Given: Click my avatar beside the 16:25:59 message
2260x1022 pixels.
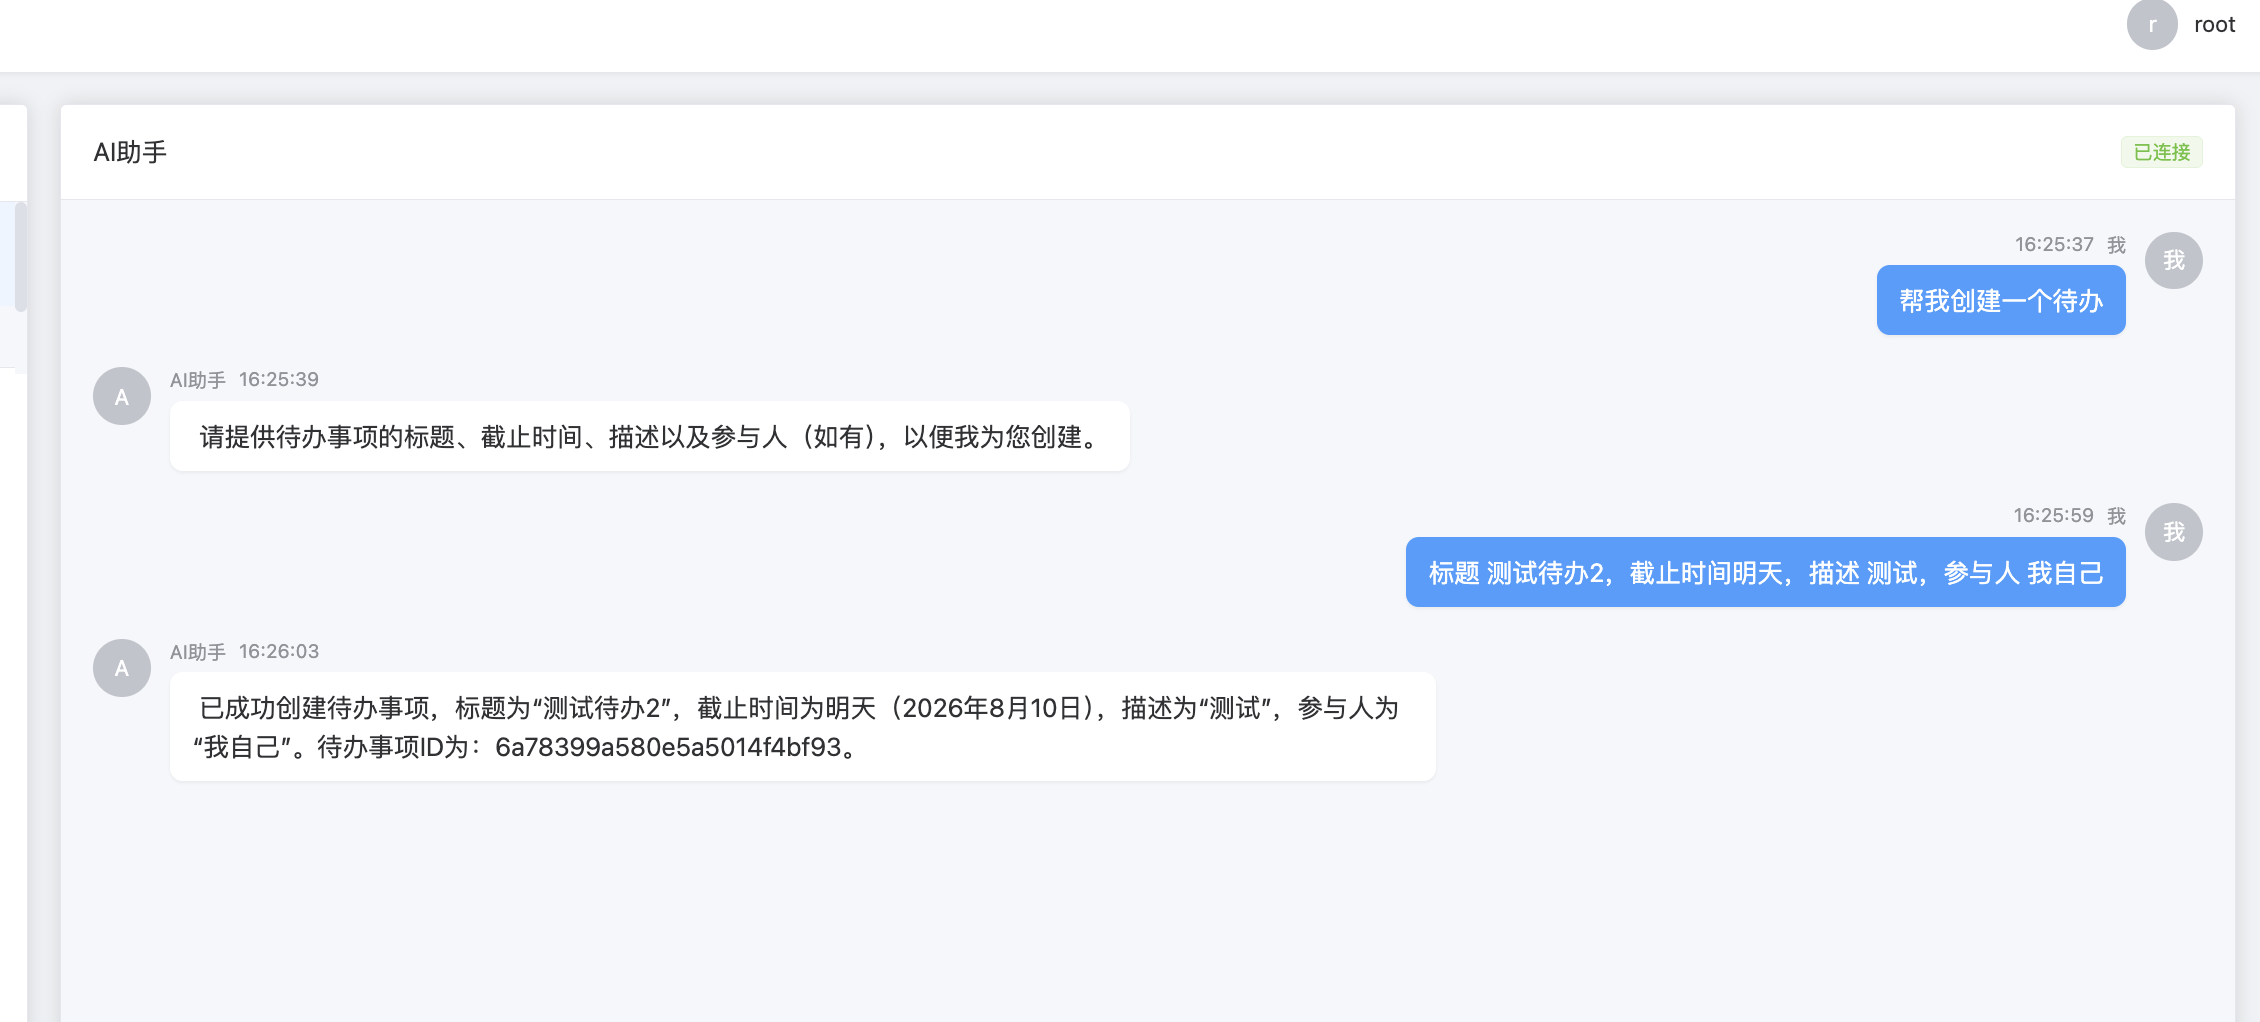Looking at the screenshot, I should [2174, 532].
